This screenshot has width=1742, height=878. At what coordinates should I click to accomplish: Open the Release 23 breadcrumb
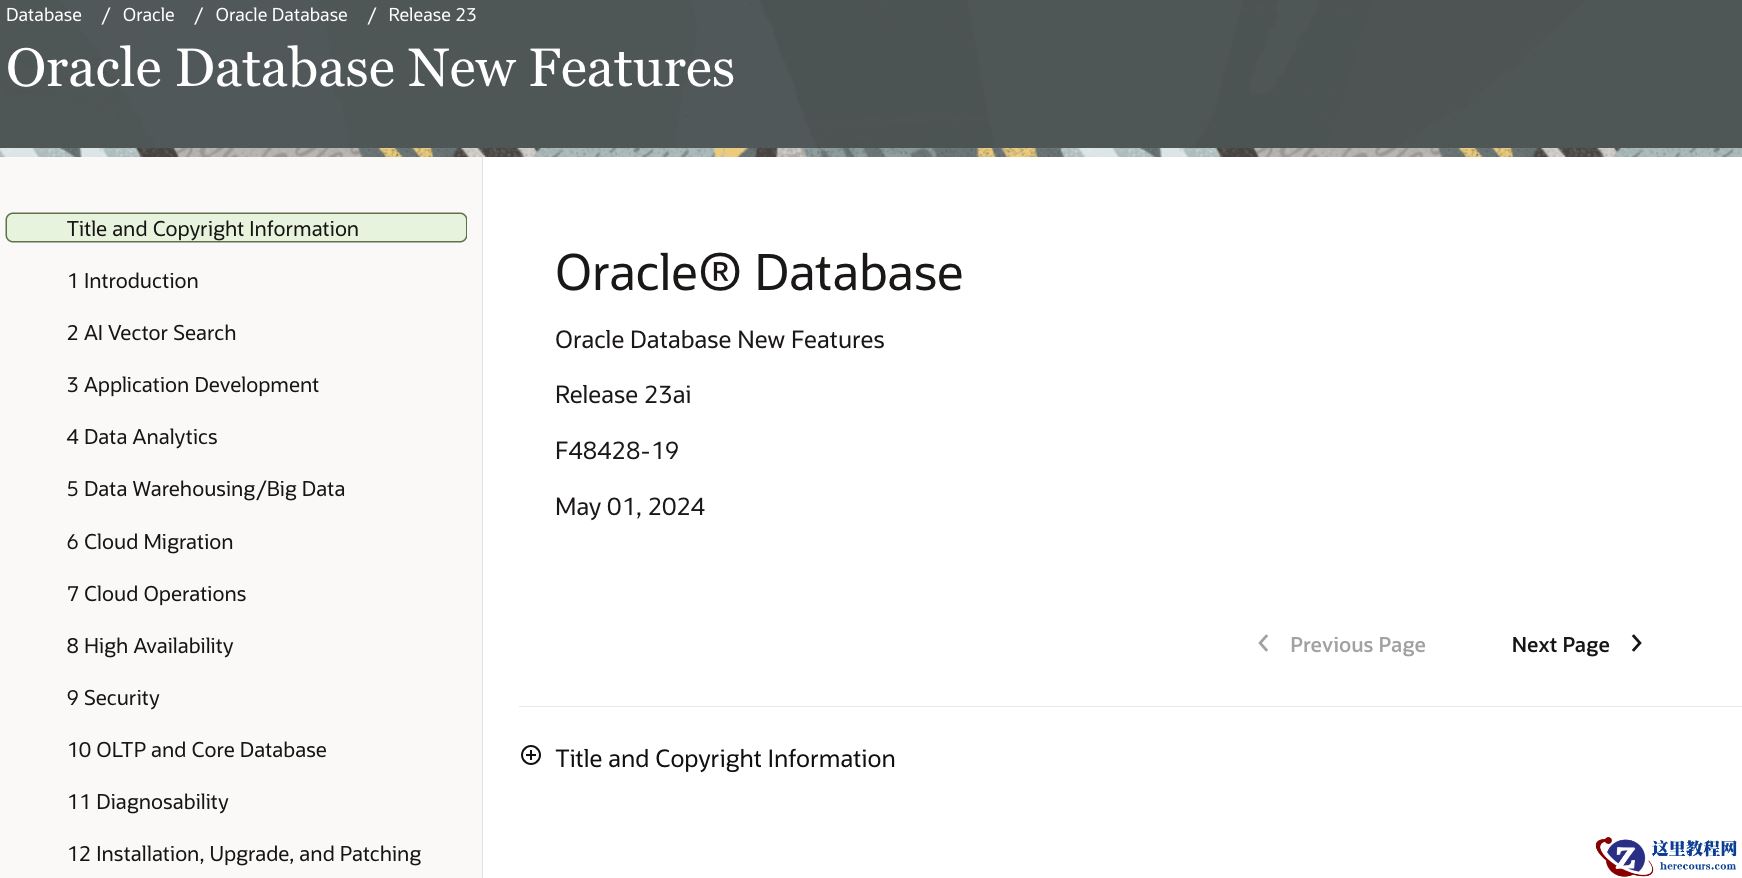point(432,15)
